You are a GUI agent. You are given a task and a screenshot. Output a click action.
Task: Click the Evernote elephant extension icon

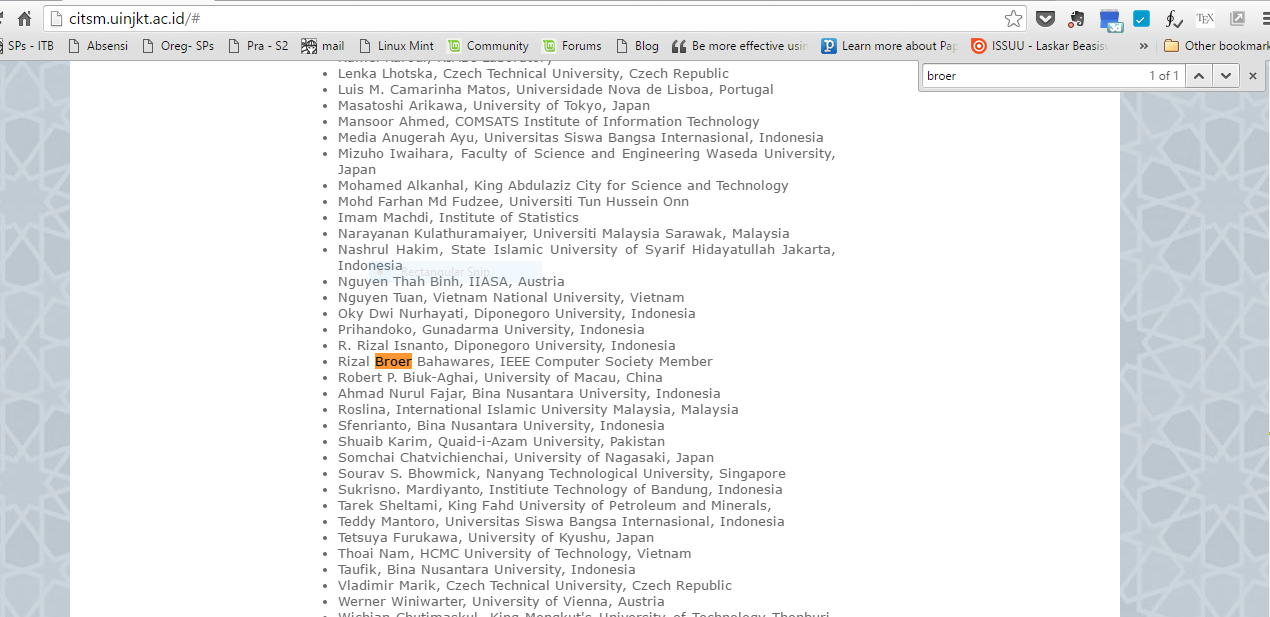coord(1077,18)
